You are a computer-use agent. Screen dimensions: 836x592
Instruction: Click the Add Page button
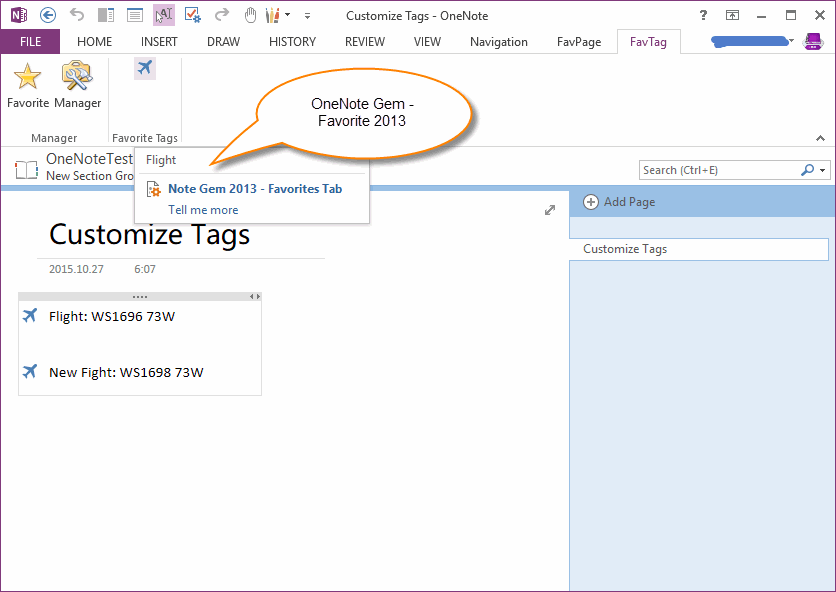click(x=619, y=202)
